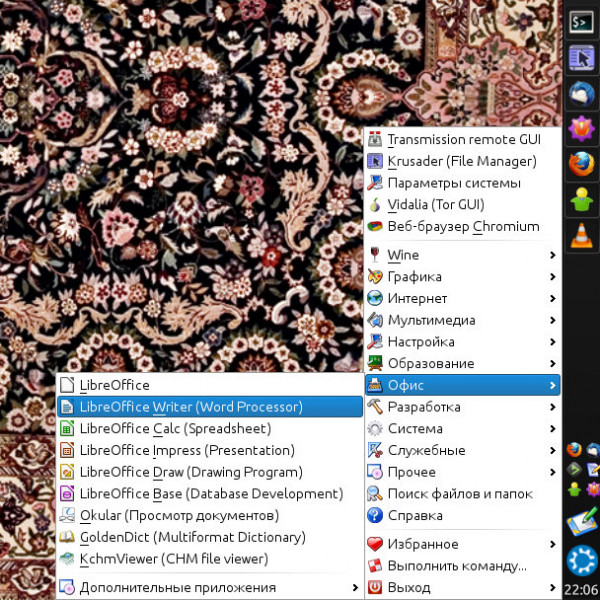Click the GoldenDict open-book icon

(67, 537)
